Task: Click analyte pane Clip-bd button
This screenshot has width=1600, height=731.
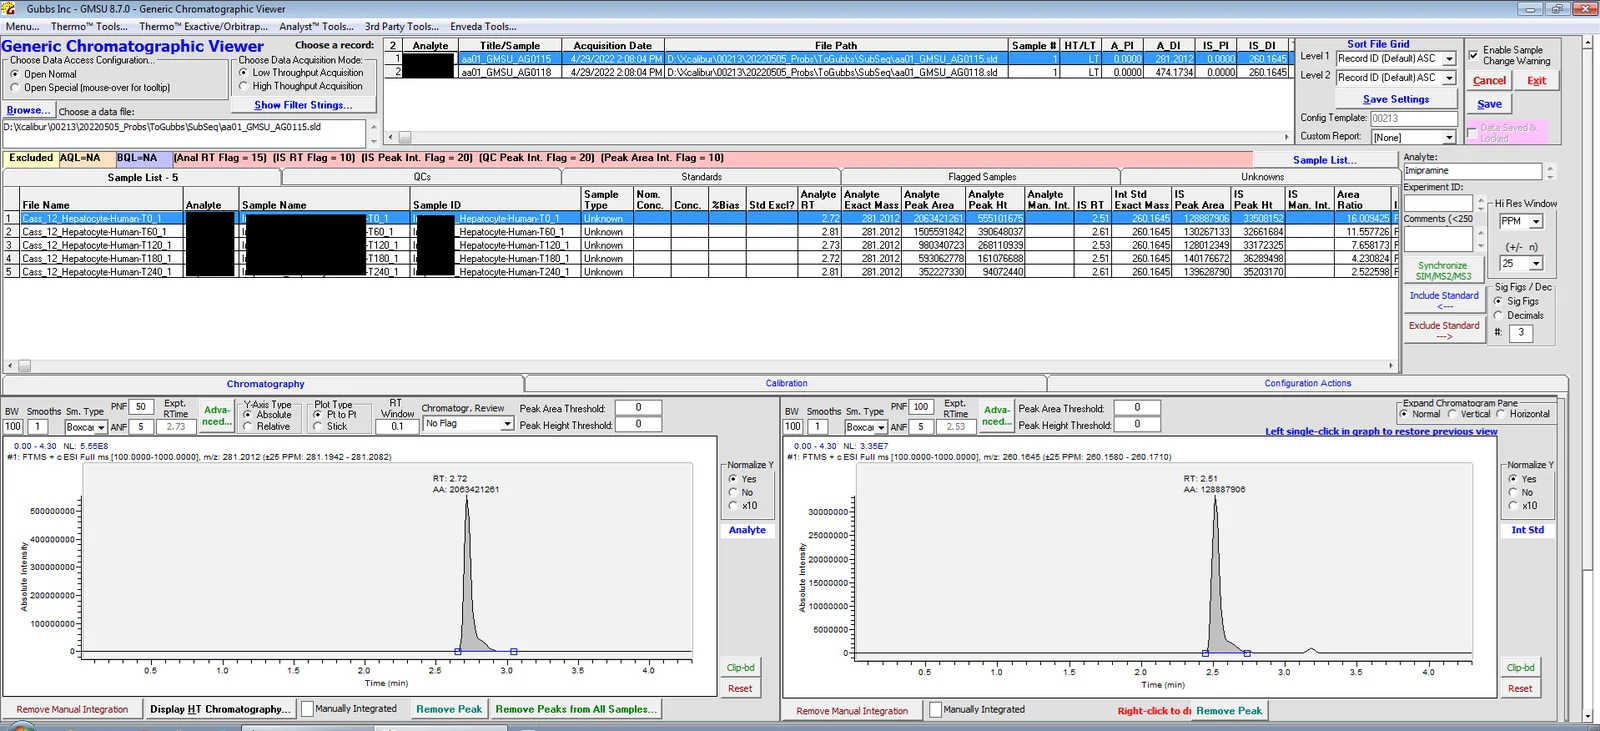Action: [x=741, y=668]
